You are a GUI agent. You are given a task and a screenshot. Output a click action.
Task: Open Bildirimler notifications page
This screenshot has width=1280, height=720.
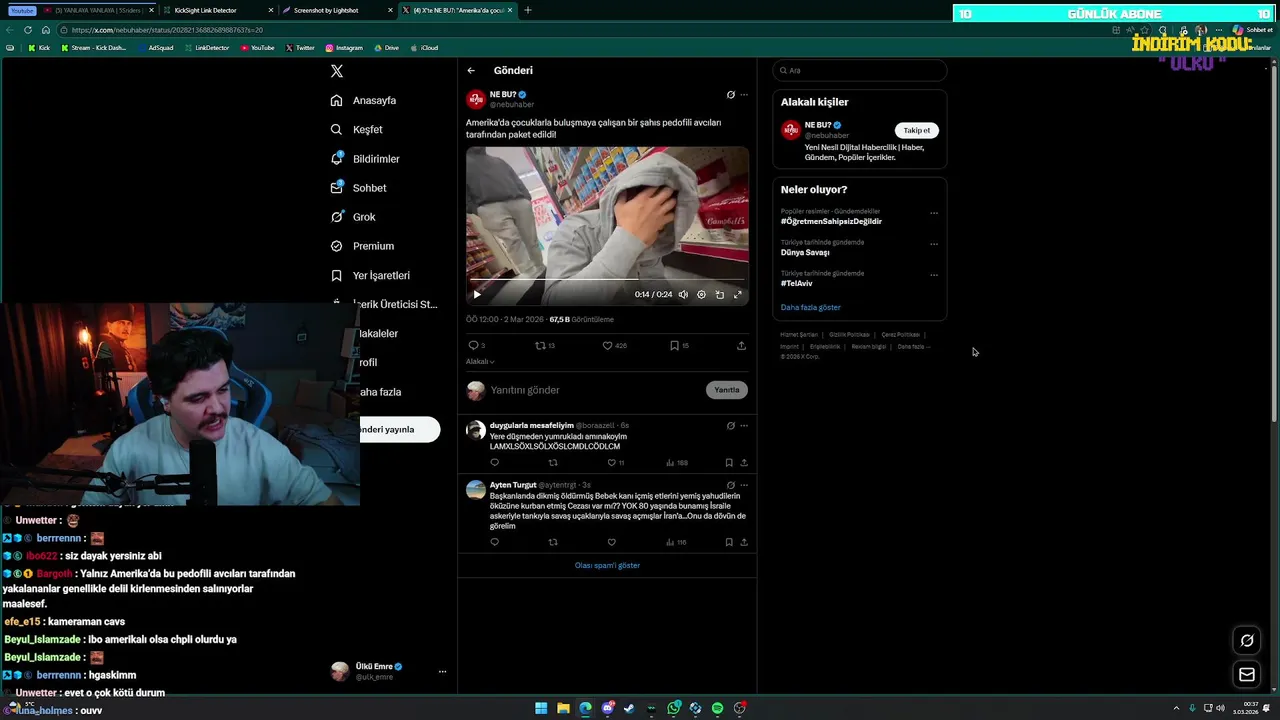[365, 159]
